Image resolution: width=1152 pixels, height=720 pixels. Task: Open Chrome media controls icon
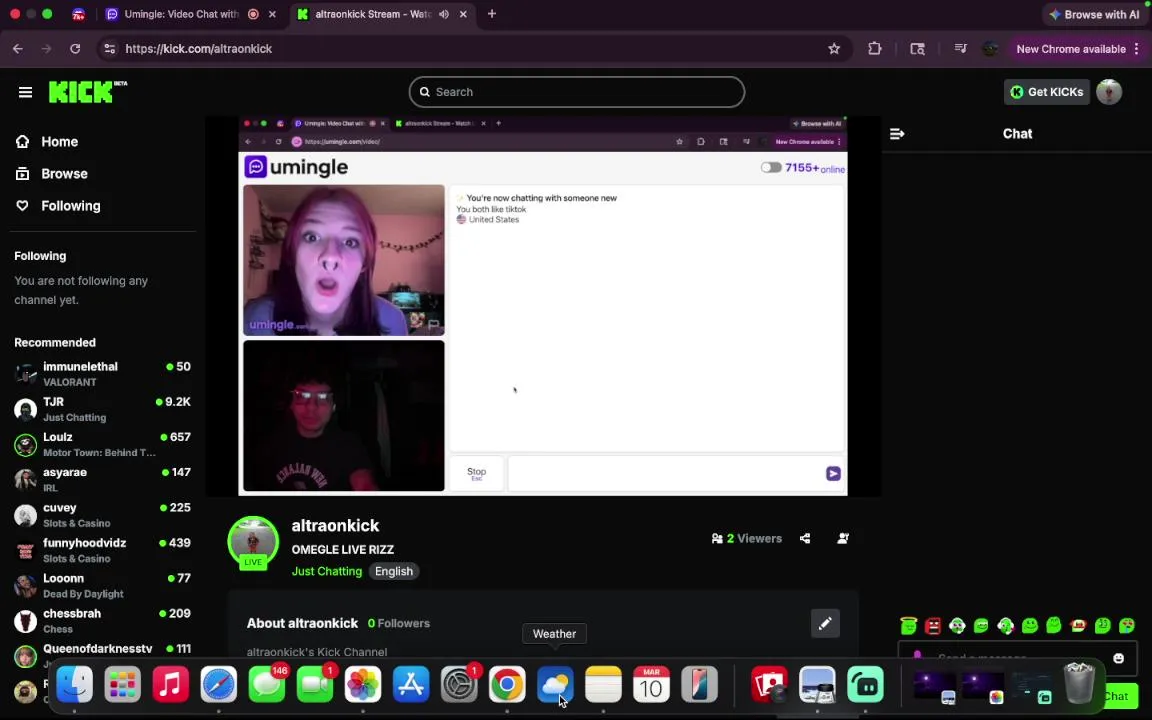tap(960, 48)
